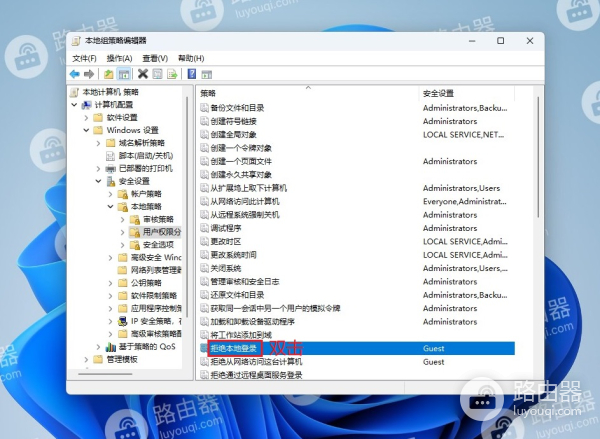Click the policy icon beside 创建符号链接
Screen dimensions: 600x439
(204, 121)
